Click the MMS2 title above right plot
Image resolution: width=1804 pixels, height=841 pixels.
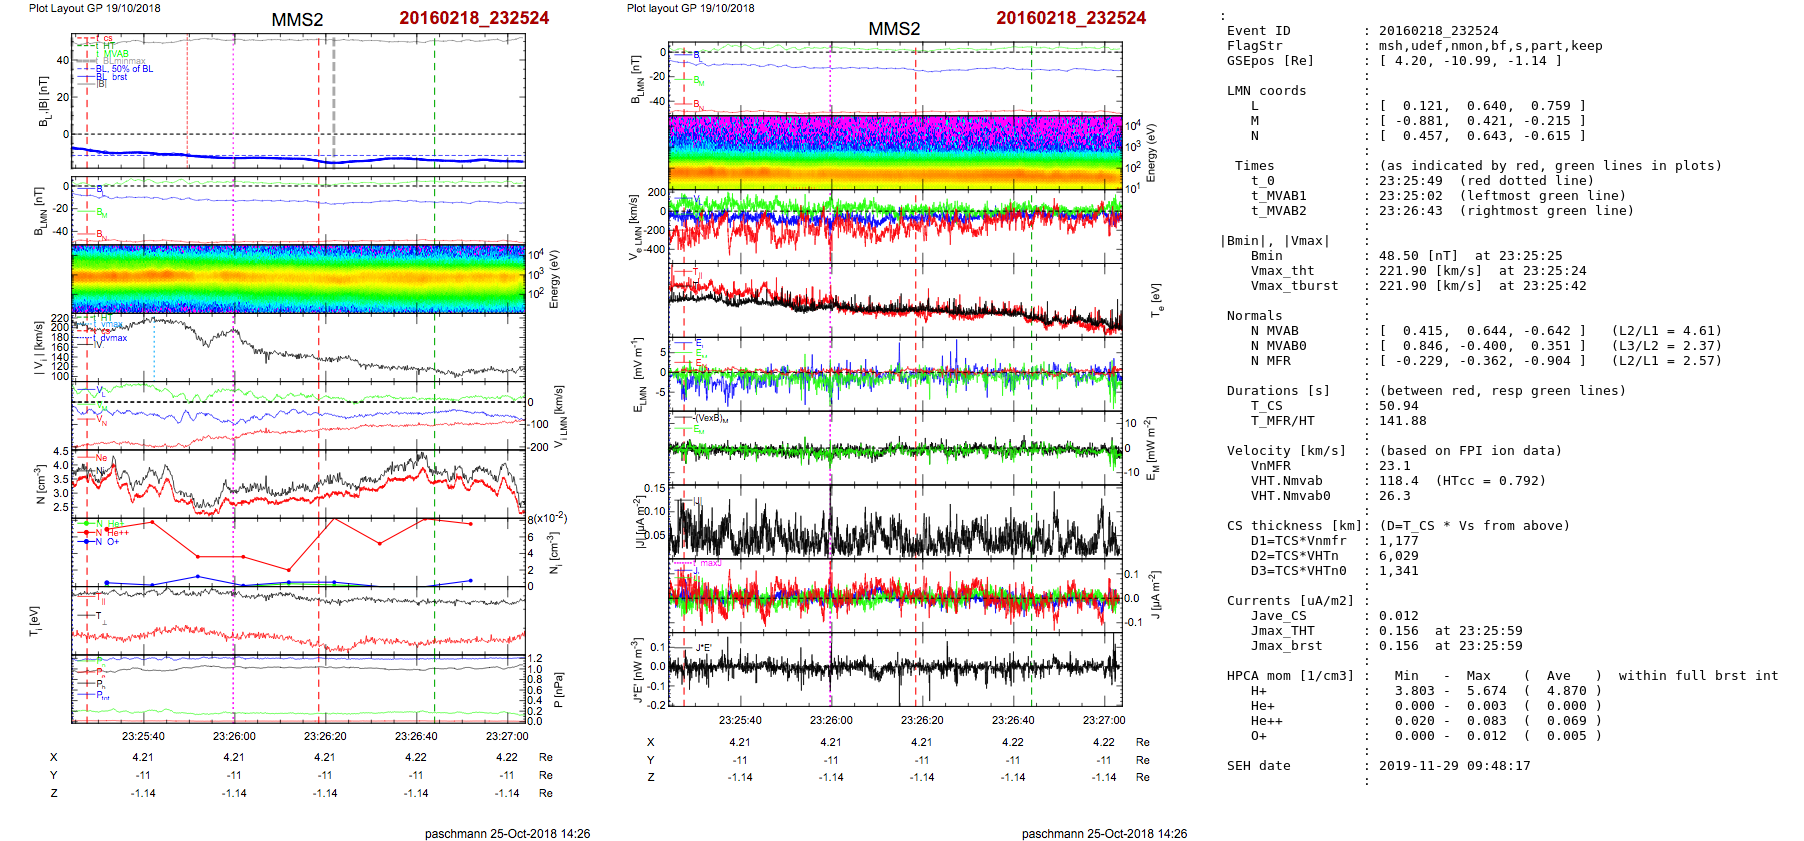894,29
